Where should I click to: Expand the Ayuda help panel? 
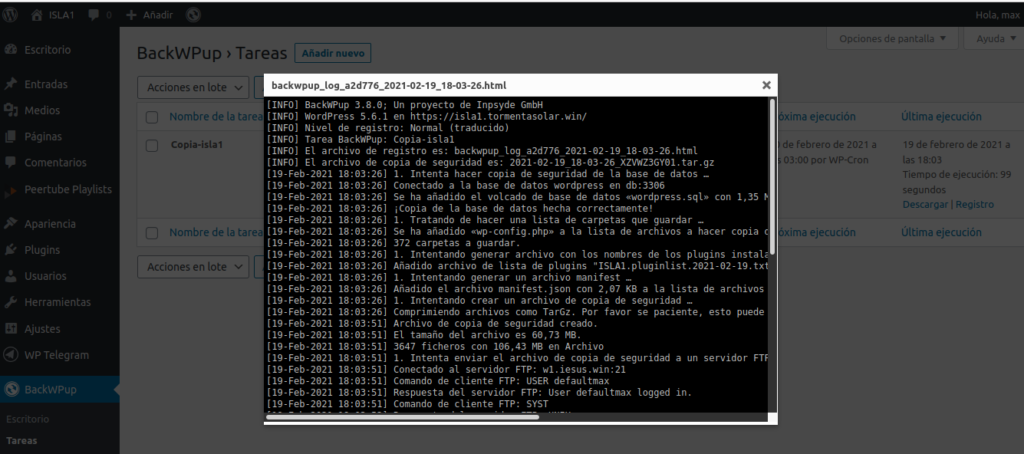993,39
